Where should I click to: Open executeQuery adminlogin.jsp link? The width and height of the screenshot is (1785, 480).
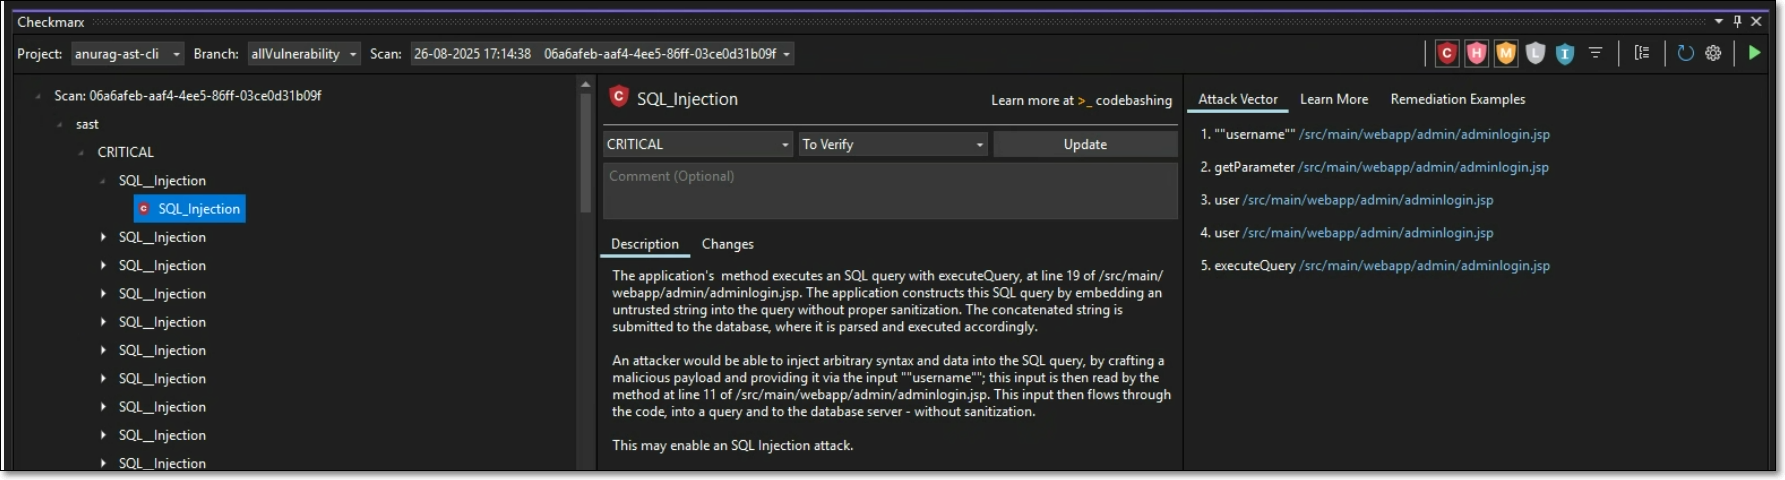(x=1424, y=266)
